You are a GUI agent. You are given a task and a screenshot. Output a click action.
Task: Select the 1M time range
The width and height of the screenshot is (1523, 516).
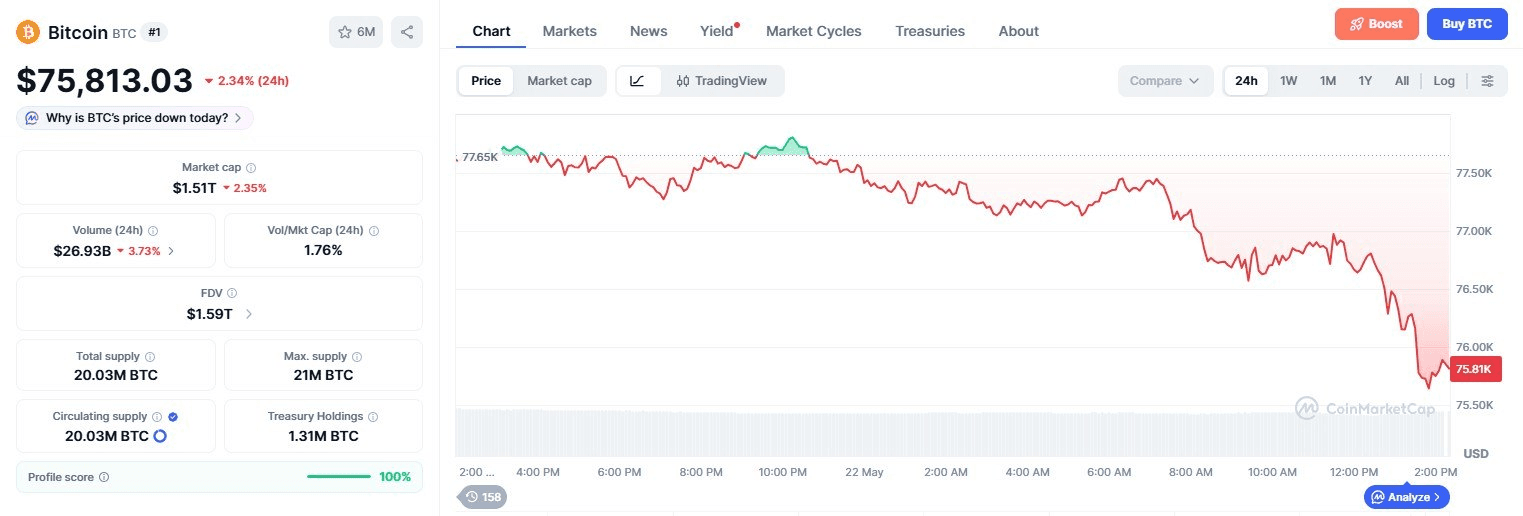coord(1328,81)
